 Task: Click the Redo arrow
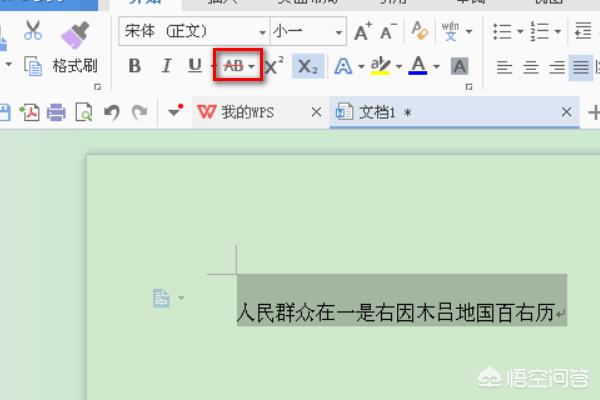(140, 113)
